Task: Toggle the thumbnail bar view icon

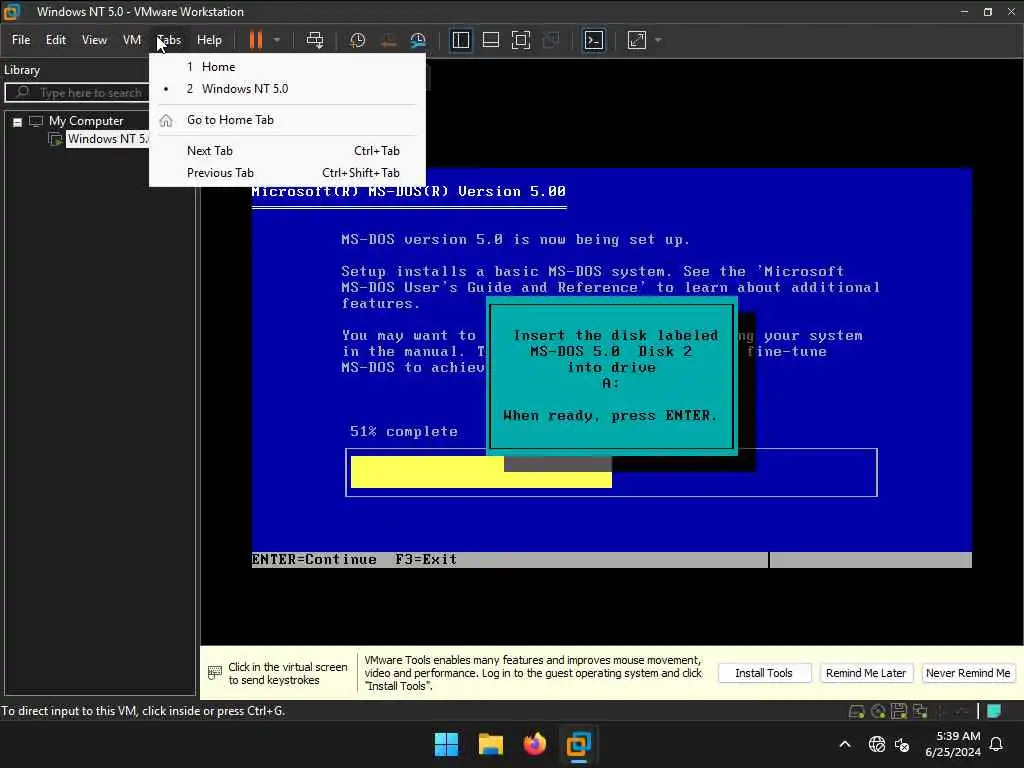Action: coord(490,40)
